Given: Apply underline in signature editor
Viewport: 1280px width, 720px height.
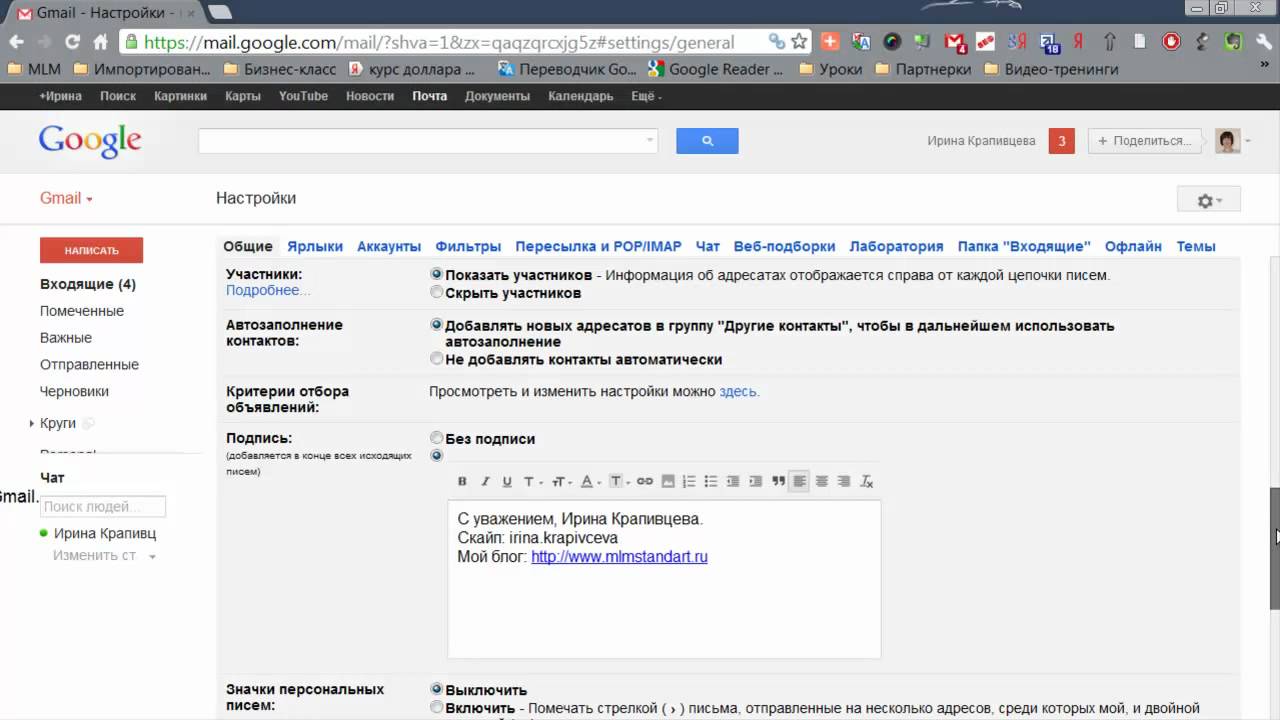Looking at the screenshot, I should [x=507, y=481].
